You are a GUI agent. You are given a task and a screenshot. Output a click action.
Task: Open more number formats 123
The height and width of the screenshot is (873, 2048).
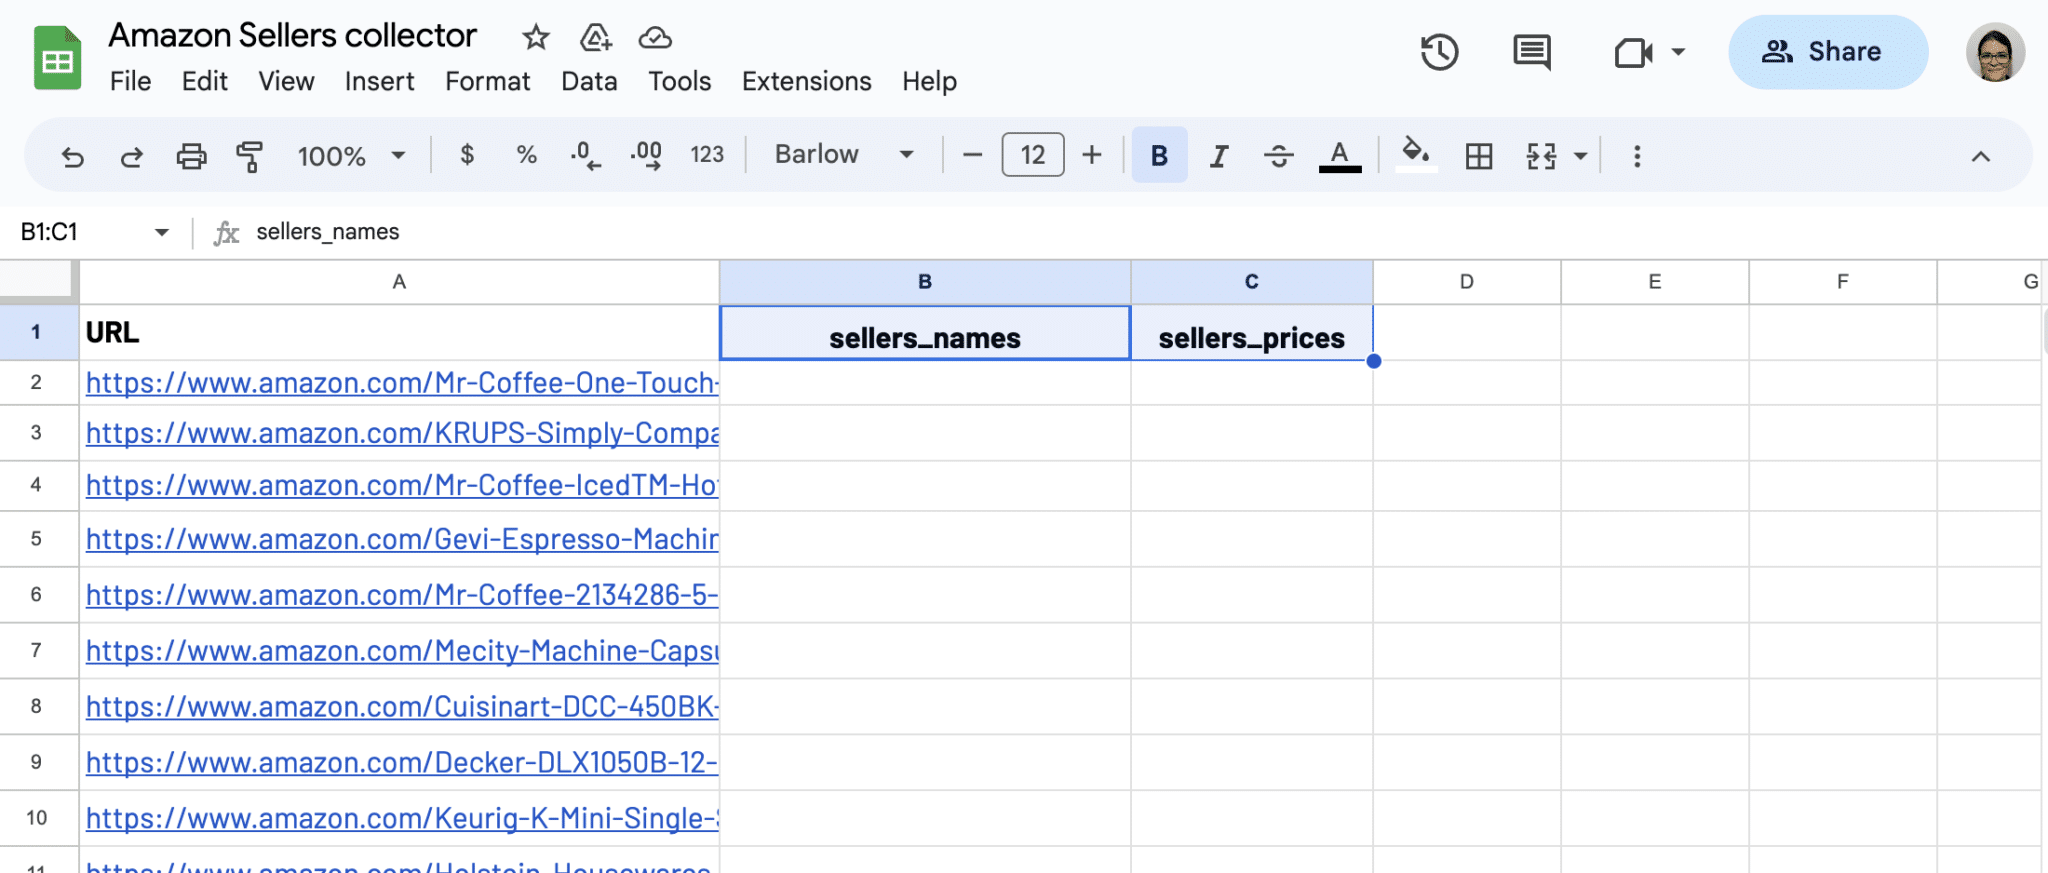(x=707, y=155)
